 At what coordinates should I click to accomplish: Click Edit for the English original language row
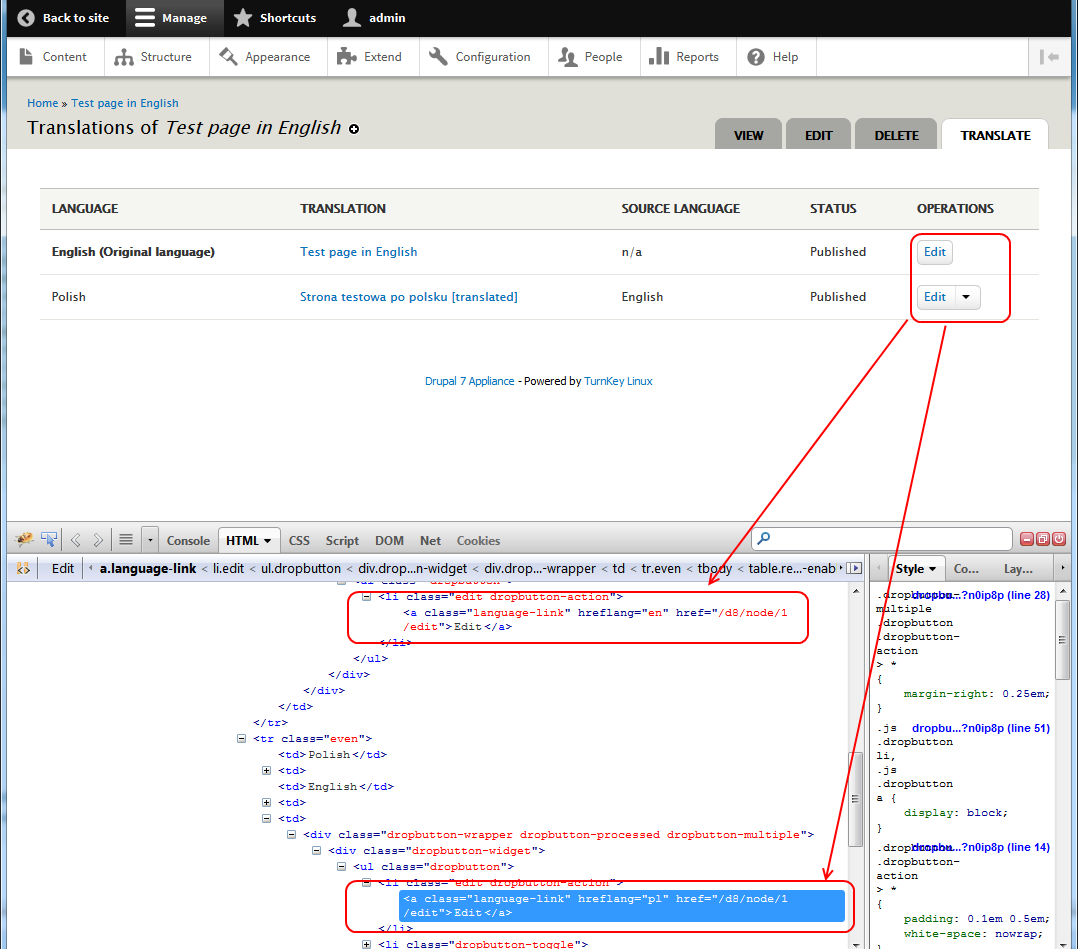click(x=934, y=252)
